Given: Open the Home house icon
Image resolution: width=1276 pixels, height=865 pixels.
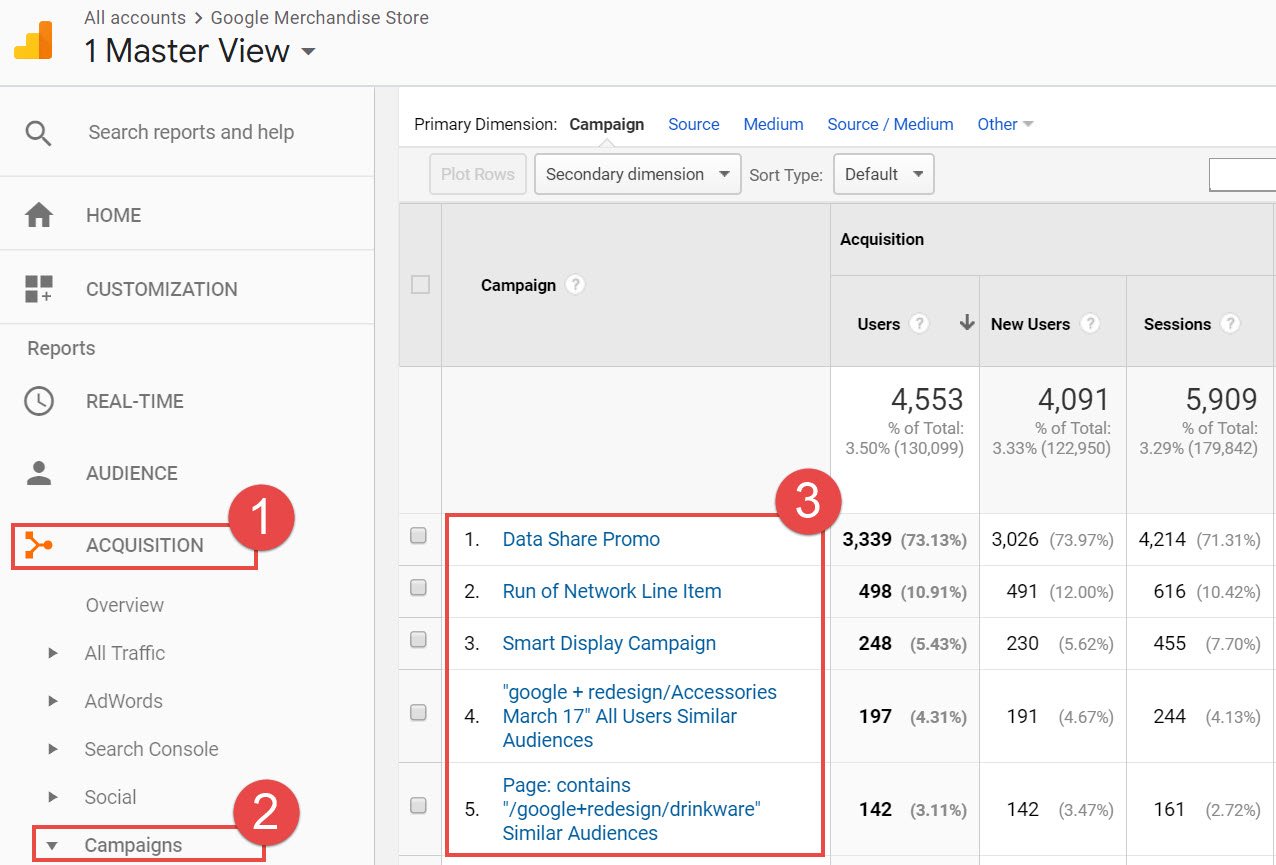Looking at the screenshot, I should pos(39,215).
